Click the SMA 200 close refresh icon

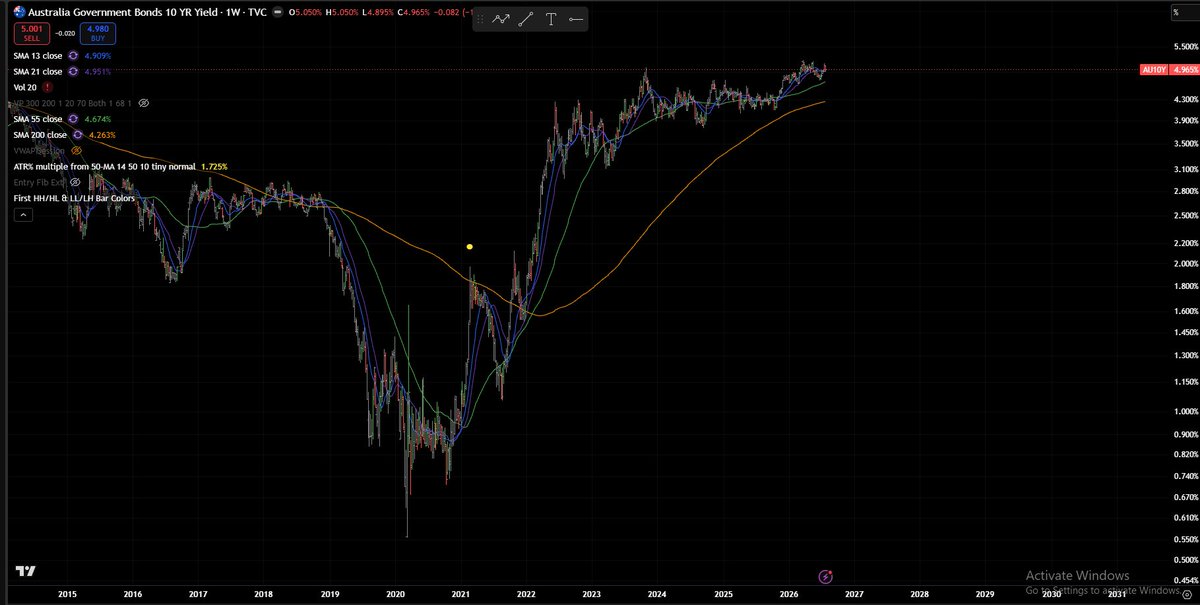point(78,135)
